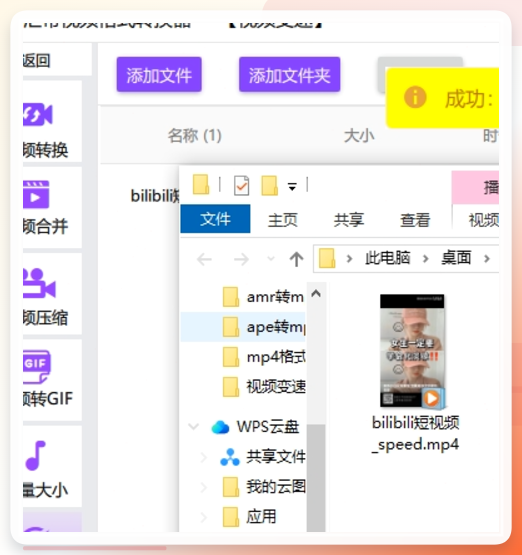This screenshot has width=522, height=555.
Task: Click the properties checkmark quick access icon
Action: 241,185
